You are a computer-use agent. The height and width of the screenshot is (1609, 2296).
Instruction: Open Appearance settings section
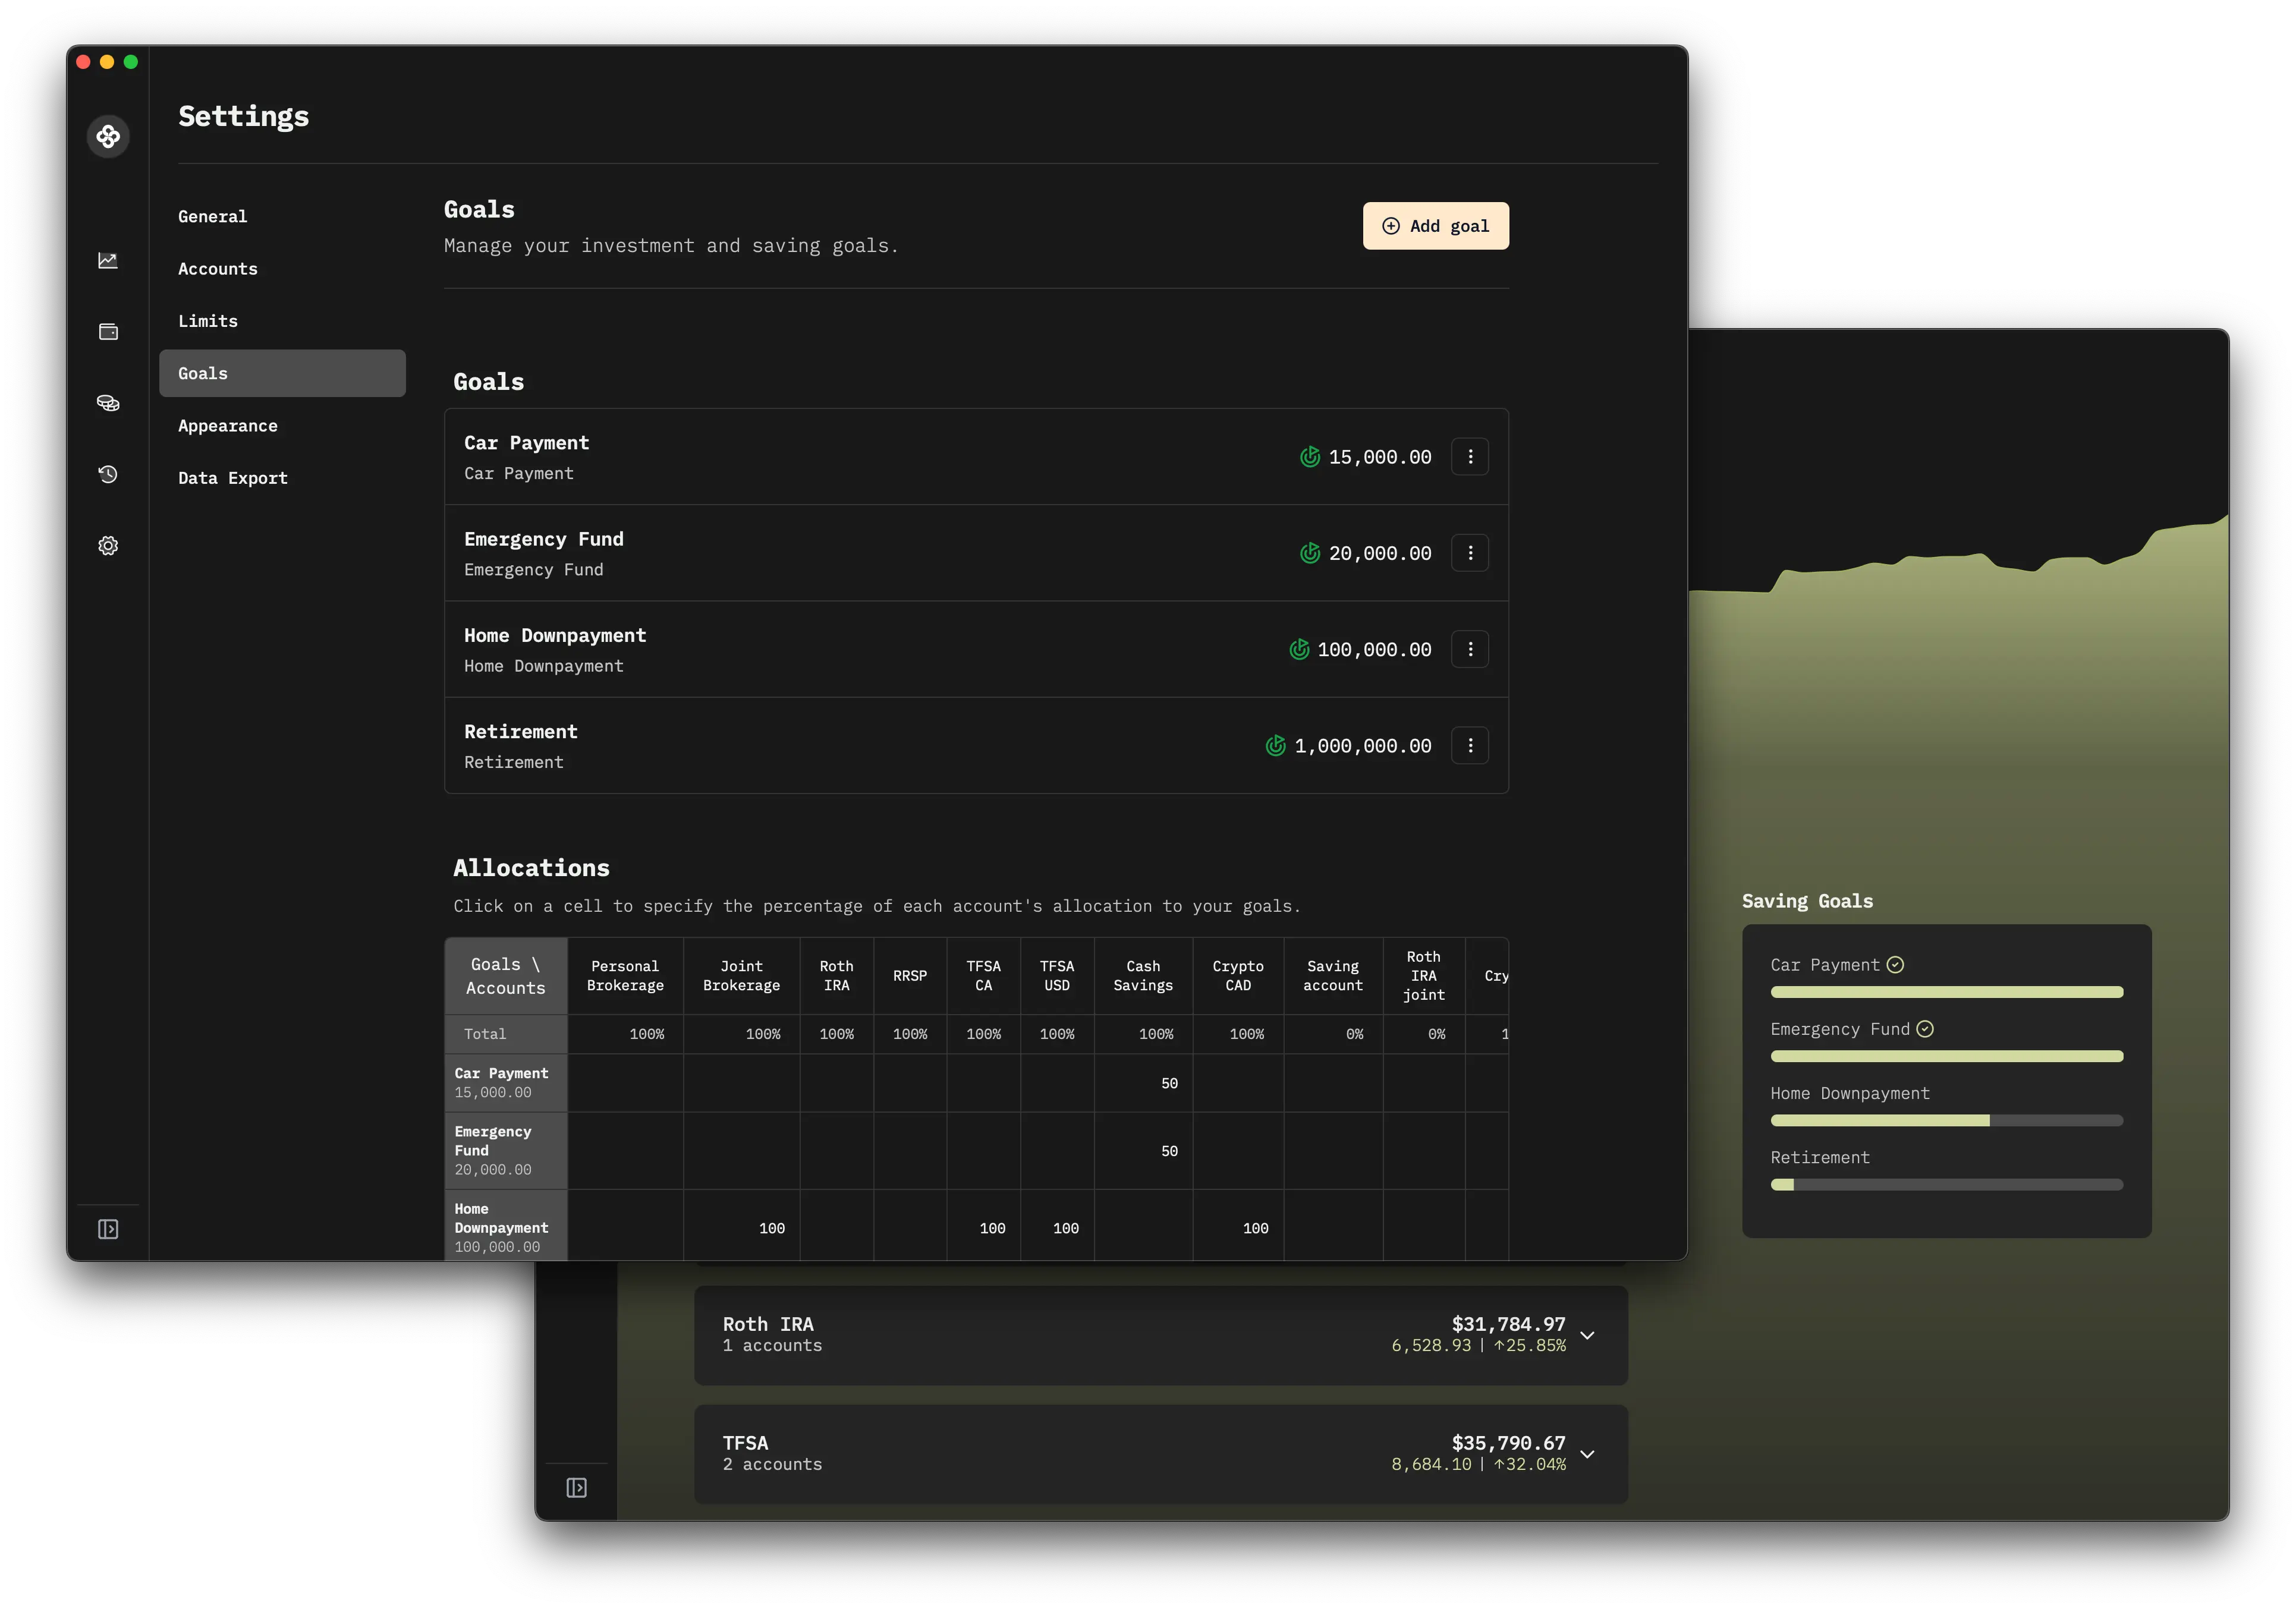pyautogui.click(x=282, y=426)
